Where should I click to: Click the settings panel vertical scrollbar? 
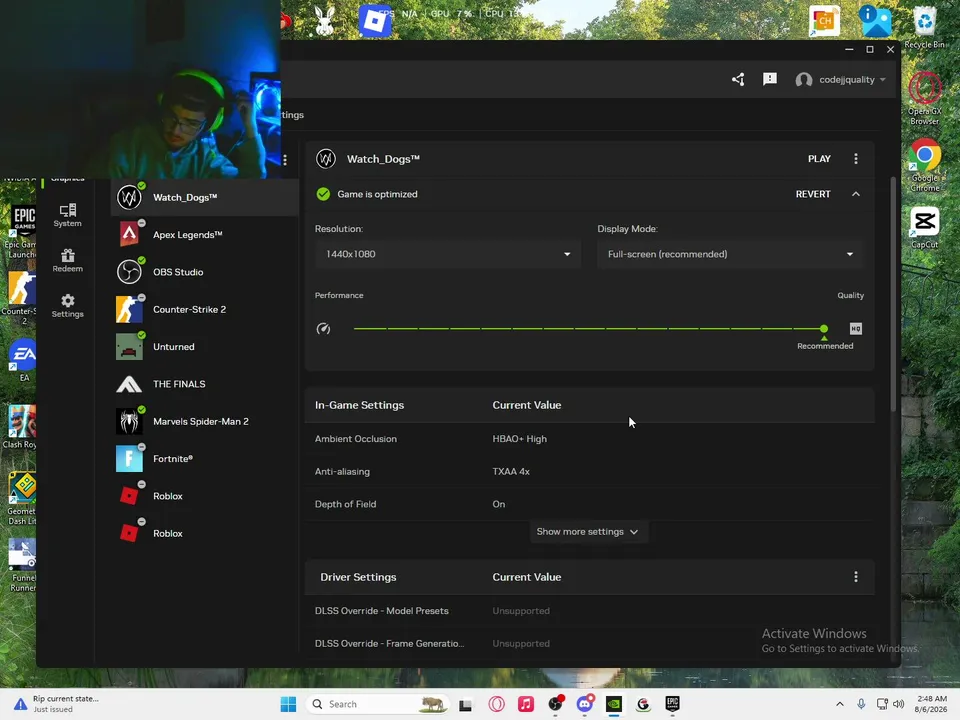893,294
